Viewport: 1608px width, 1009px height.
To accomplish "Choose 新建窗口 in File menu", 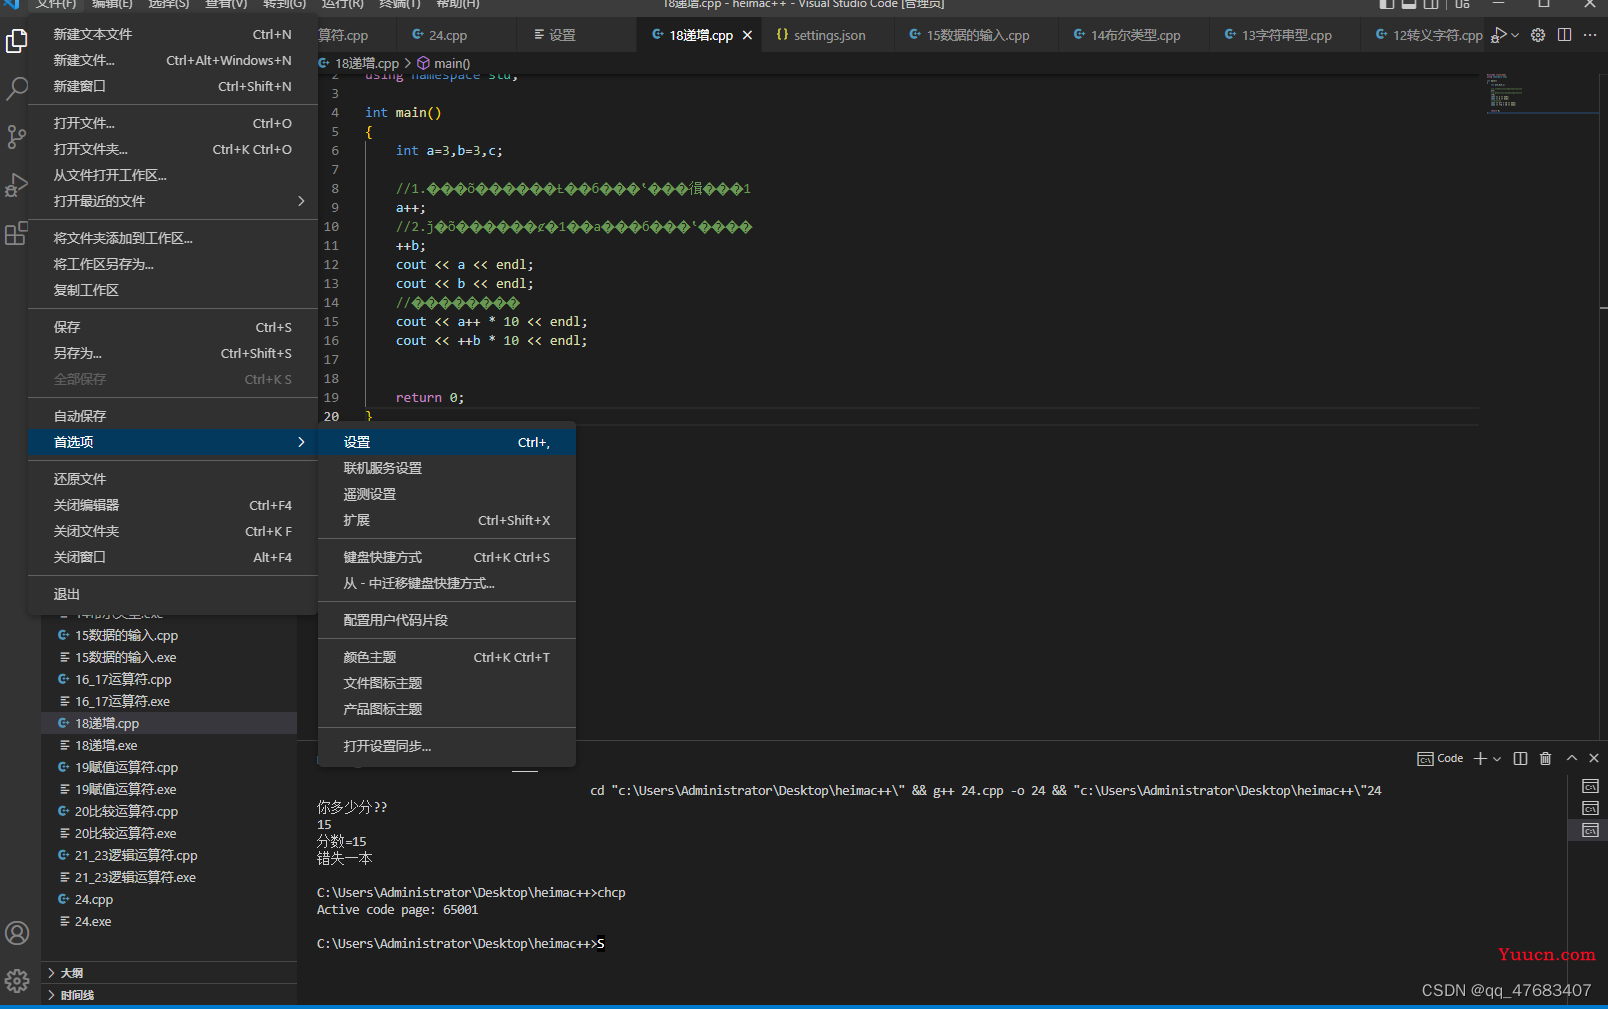I will point(173,86).
